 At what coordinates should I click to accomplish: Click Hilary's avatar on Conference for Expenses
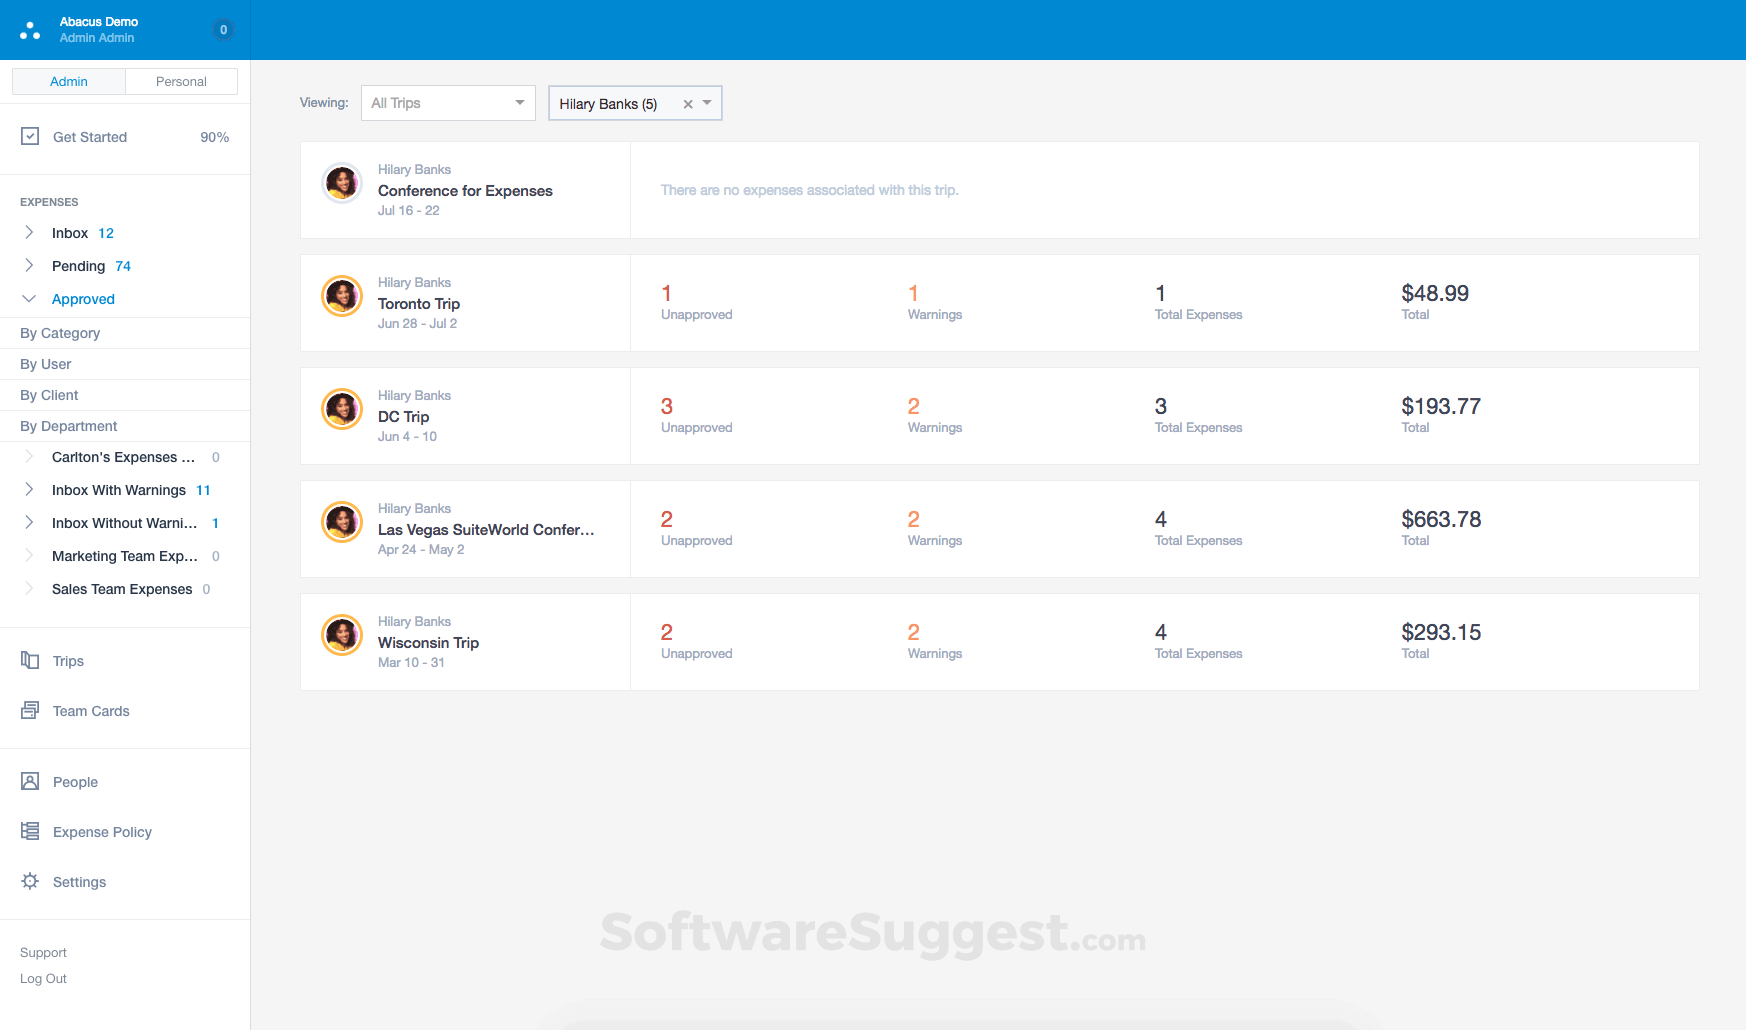click(342, 183)
